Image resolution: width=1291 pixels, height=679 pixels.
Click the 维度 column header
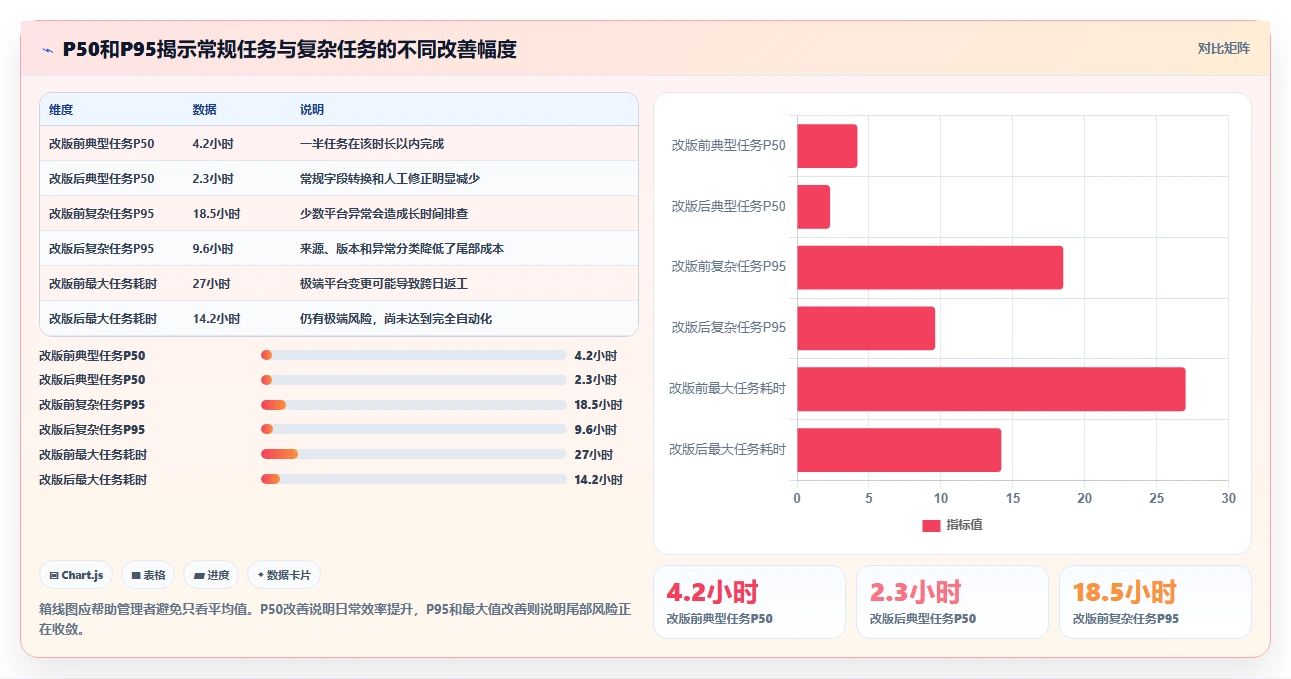pyautogui.click(x=61, y=110)
